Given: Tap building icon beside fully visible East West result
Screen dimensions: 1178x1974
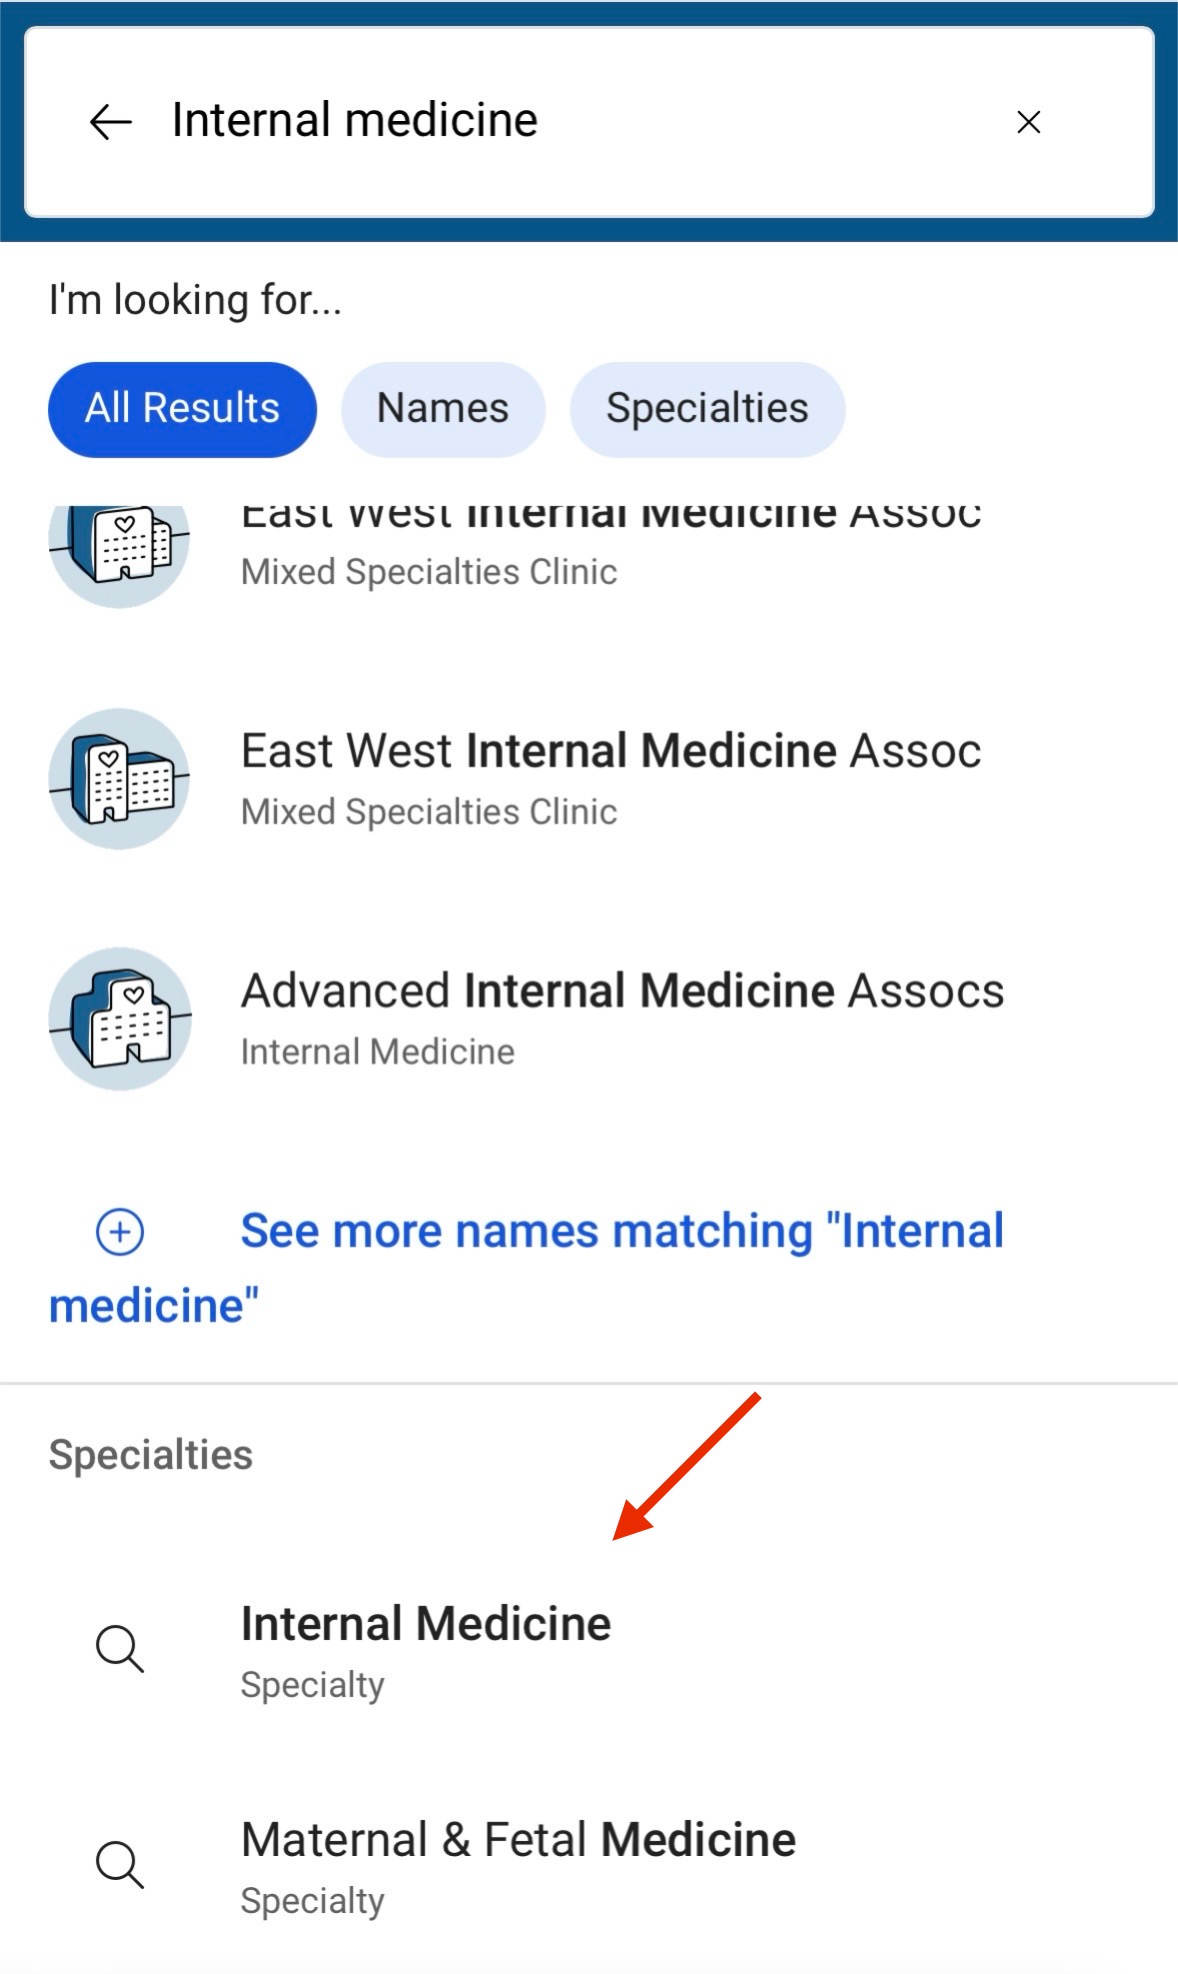Looking at the screenshot, I should [x=119, y=779].
